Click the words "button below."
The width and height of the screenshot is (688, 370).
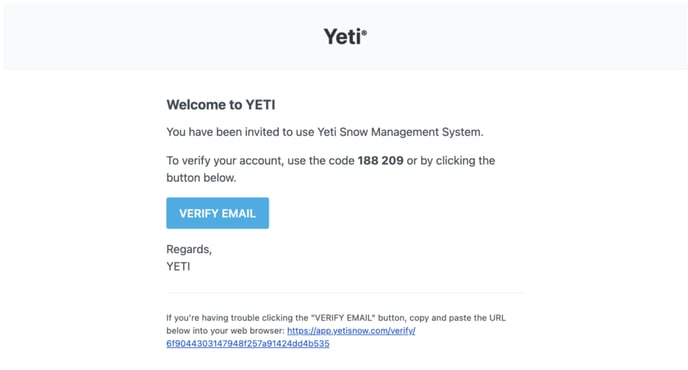(x=201, y=178)
